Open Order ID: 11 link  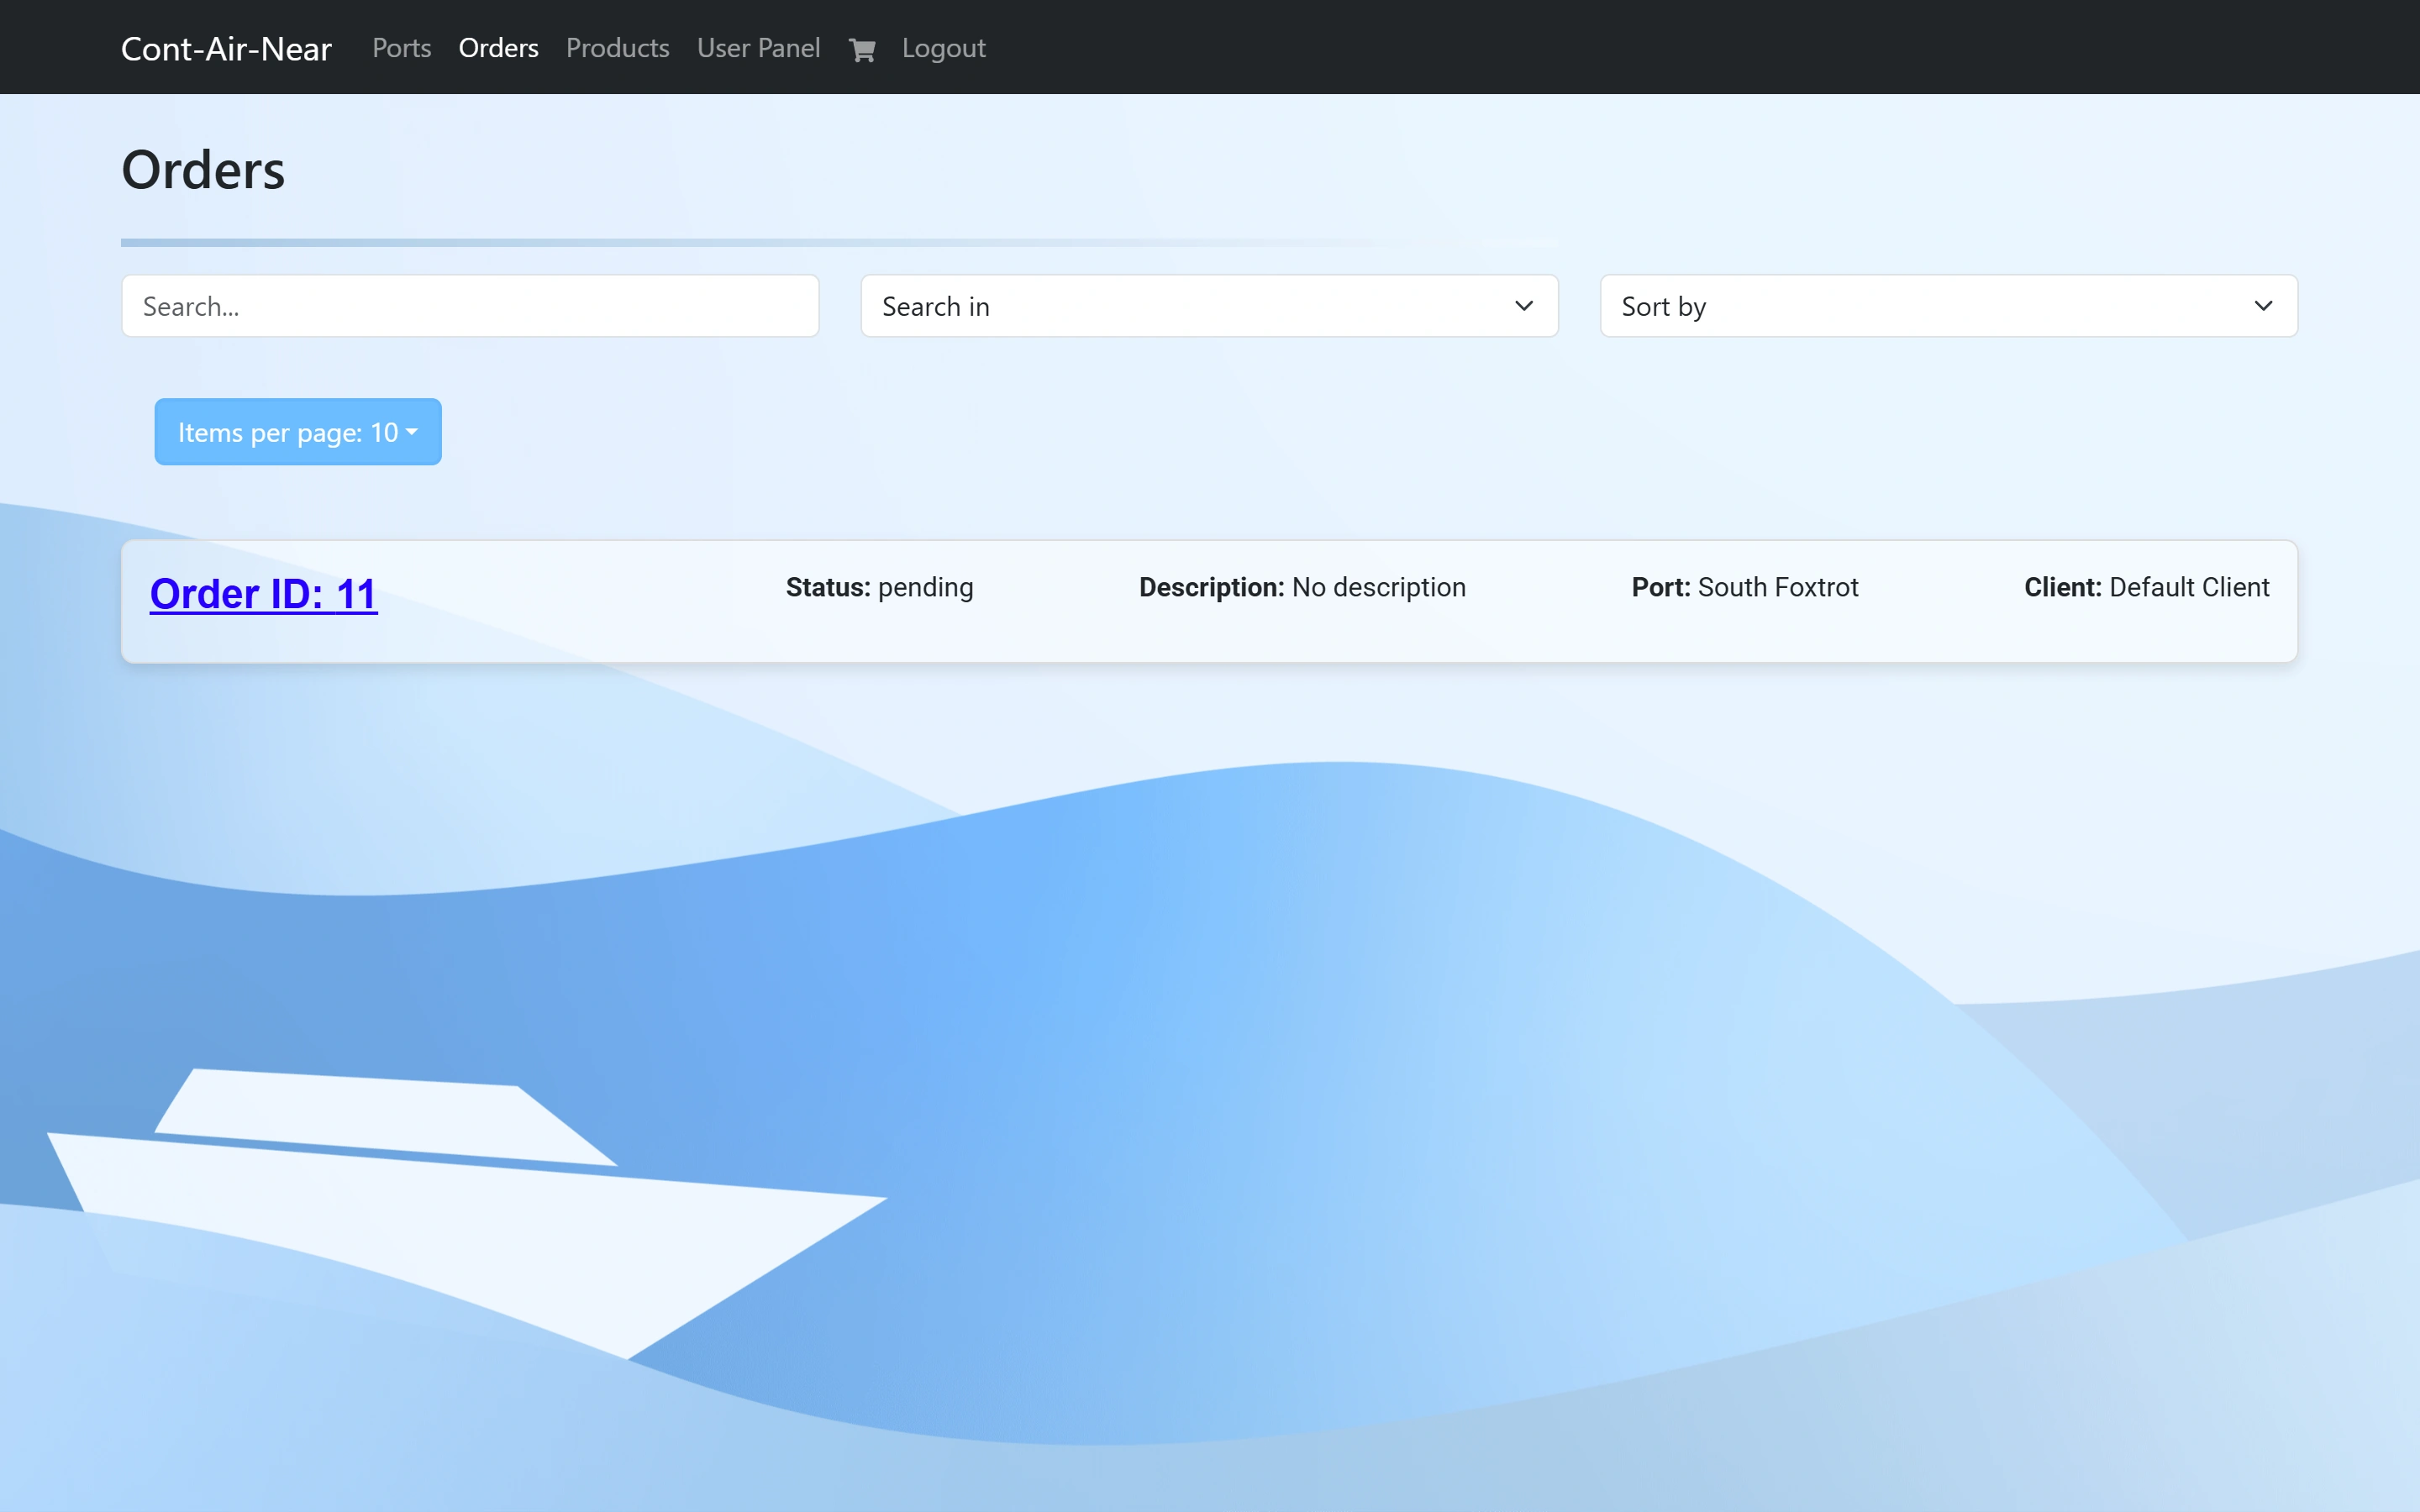click(x=264, y=594)
